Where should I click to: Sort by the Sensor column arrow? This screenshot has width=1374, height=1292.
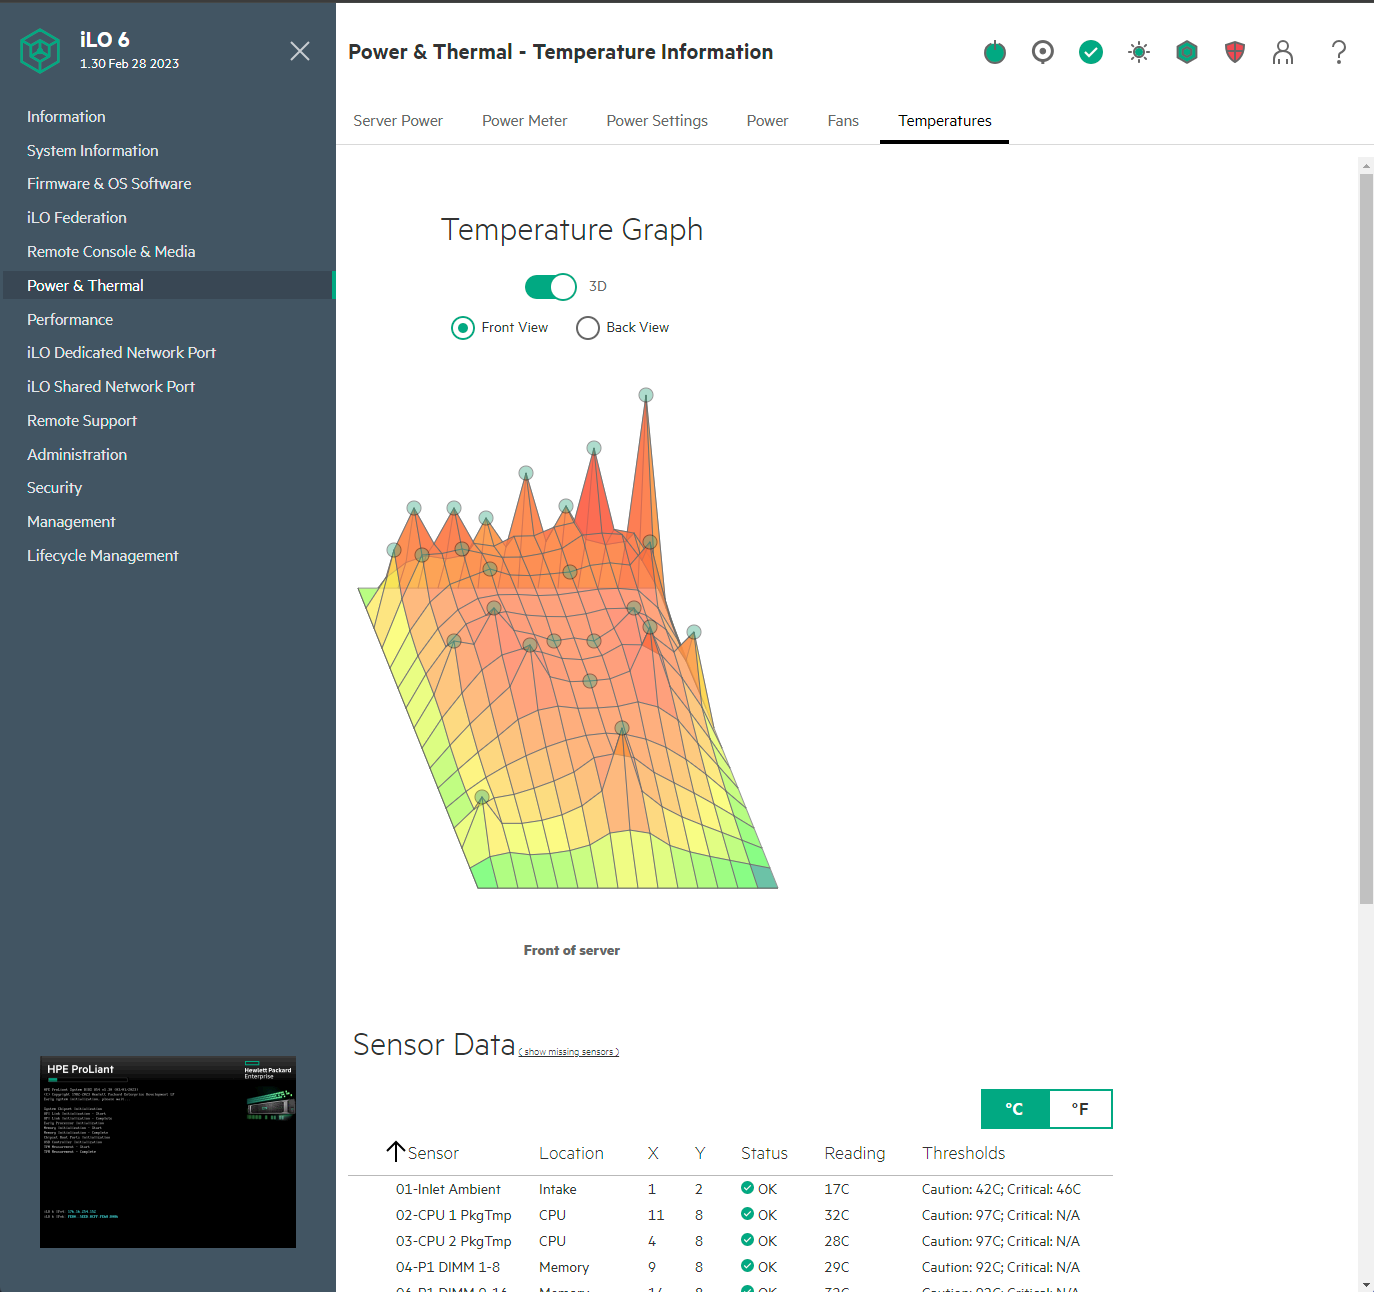(x=396, y=1152)
